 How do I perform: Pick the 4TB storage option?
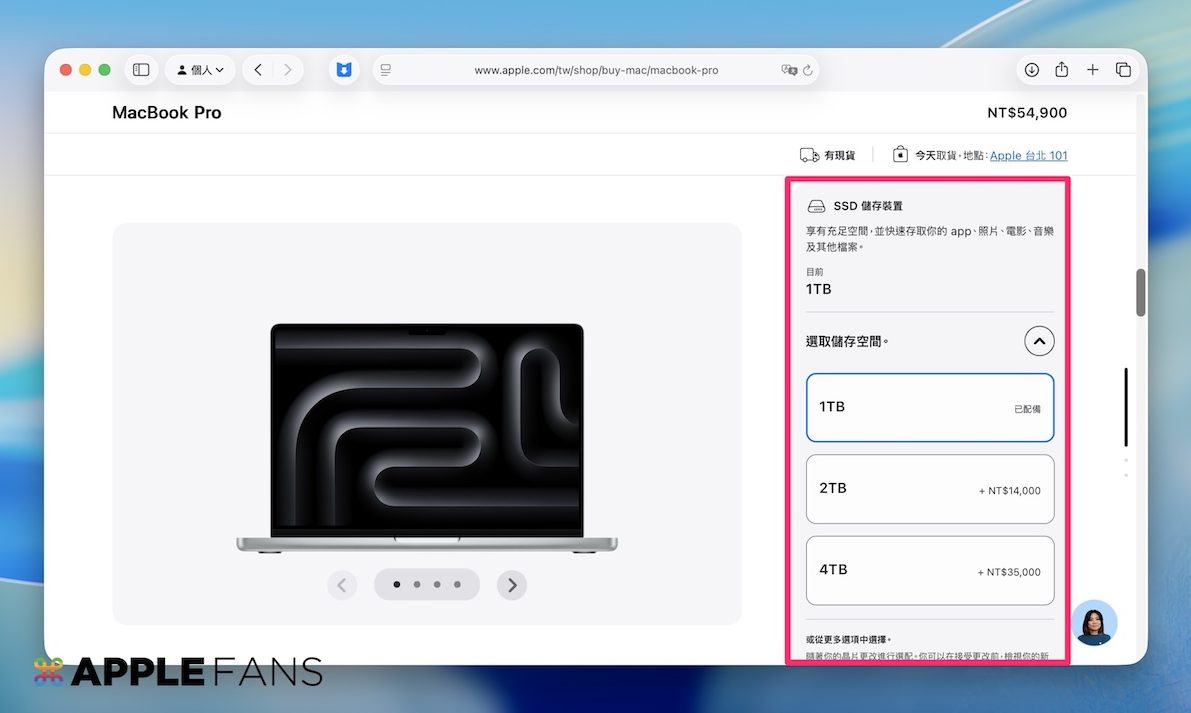tap(930, 571)
